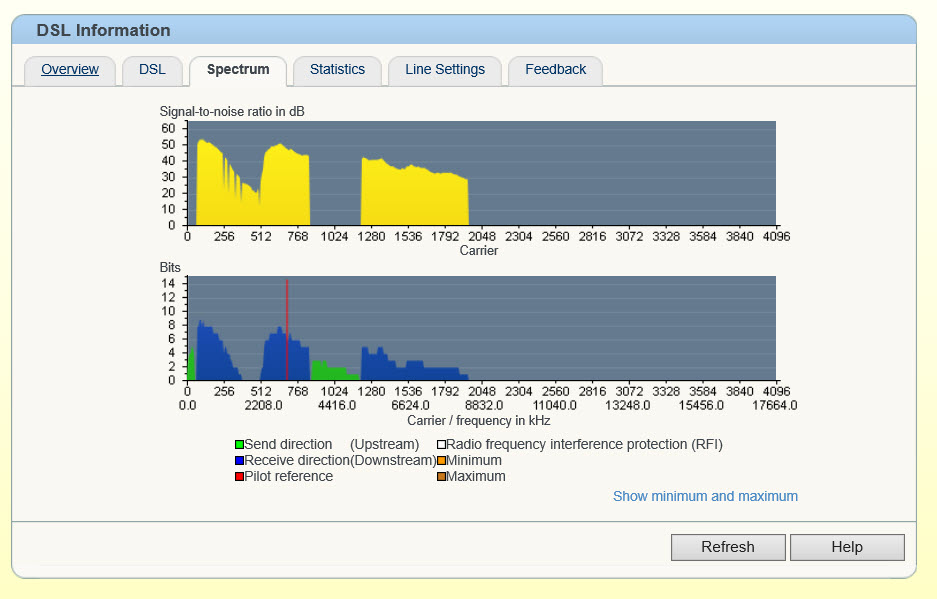Image resolution: width=937 pixels, height=599 pixels.
Task: Select the Spectrum tab
Action: (x=238, y=70)
